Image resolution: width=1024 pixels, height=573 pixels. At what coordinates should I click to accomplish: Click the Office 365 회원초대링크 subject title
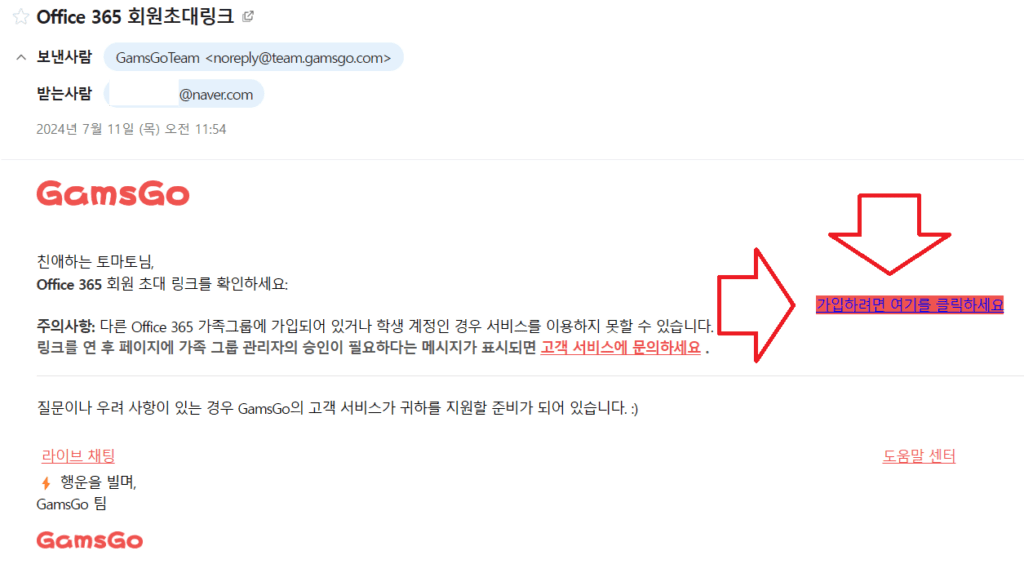coord(135,16)
